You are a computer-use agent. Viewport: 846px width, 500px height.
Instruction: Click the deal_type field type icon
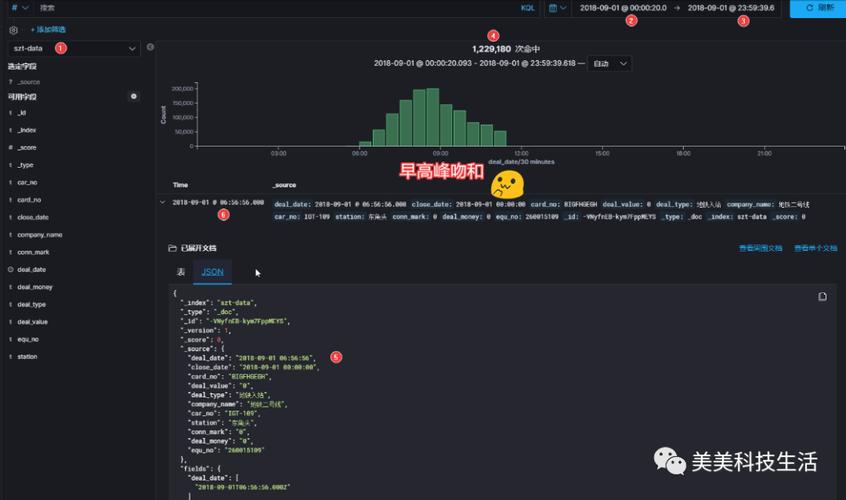click(10, 304)
